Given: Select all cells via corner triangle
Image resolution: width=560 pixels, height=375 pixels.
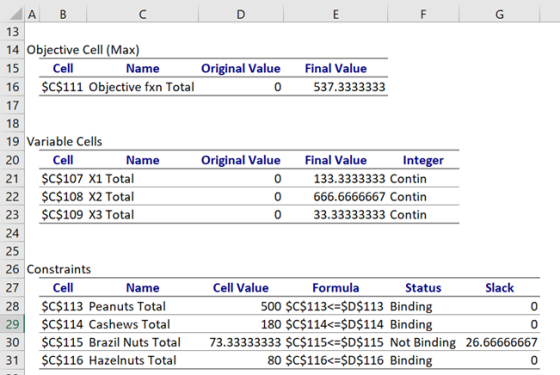Looking at the screenshot, I should 16,14.
